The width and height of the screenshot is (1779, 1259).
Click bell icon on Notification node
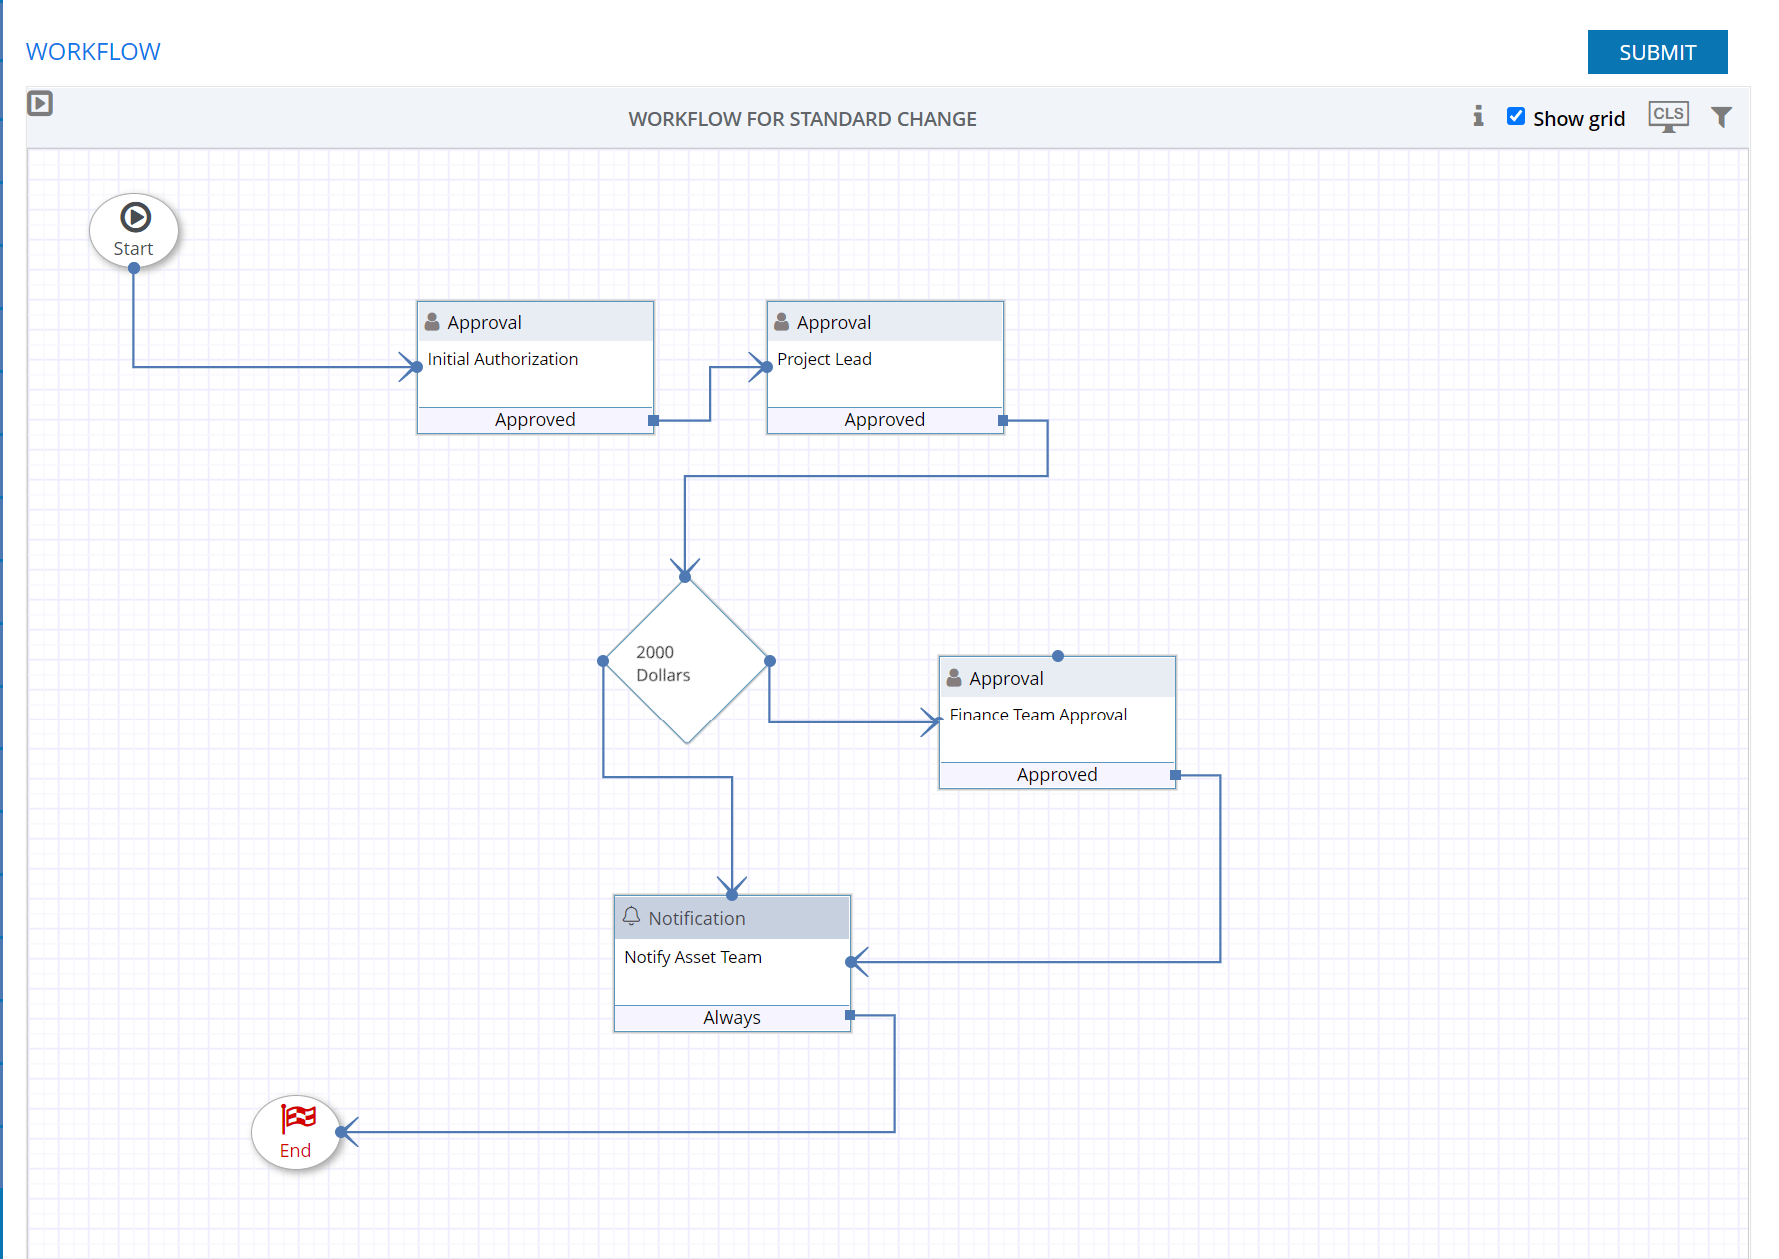631,916
